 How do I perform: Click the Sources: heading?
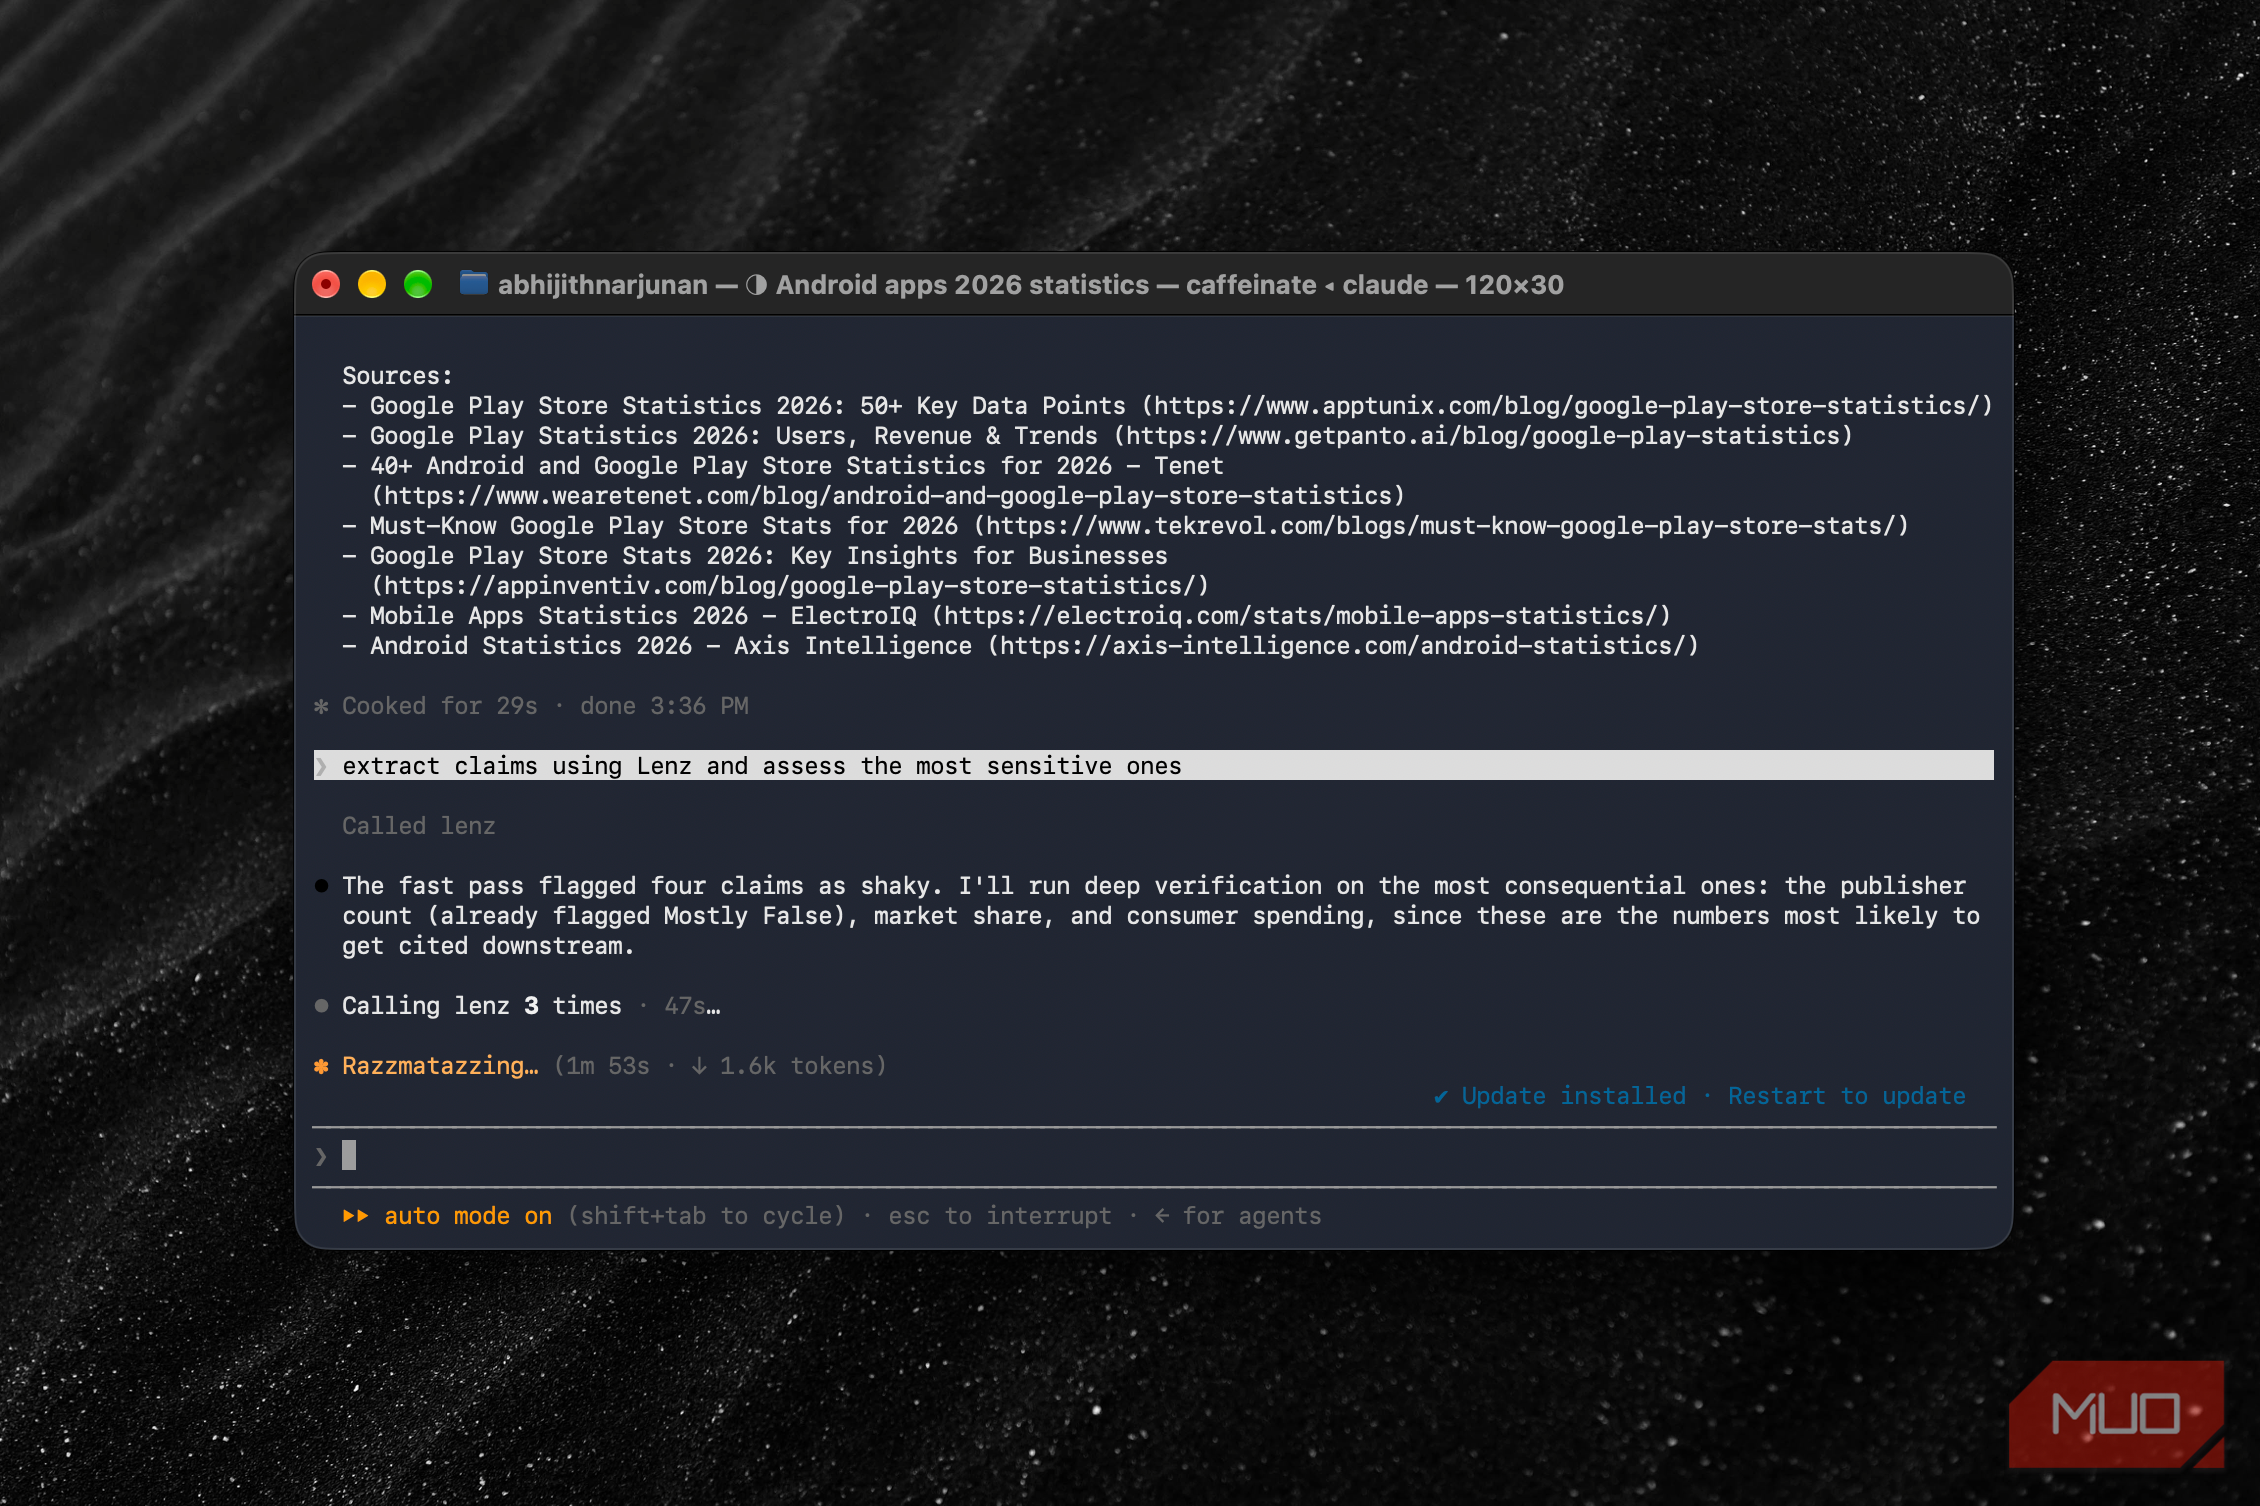[397, 376]
